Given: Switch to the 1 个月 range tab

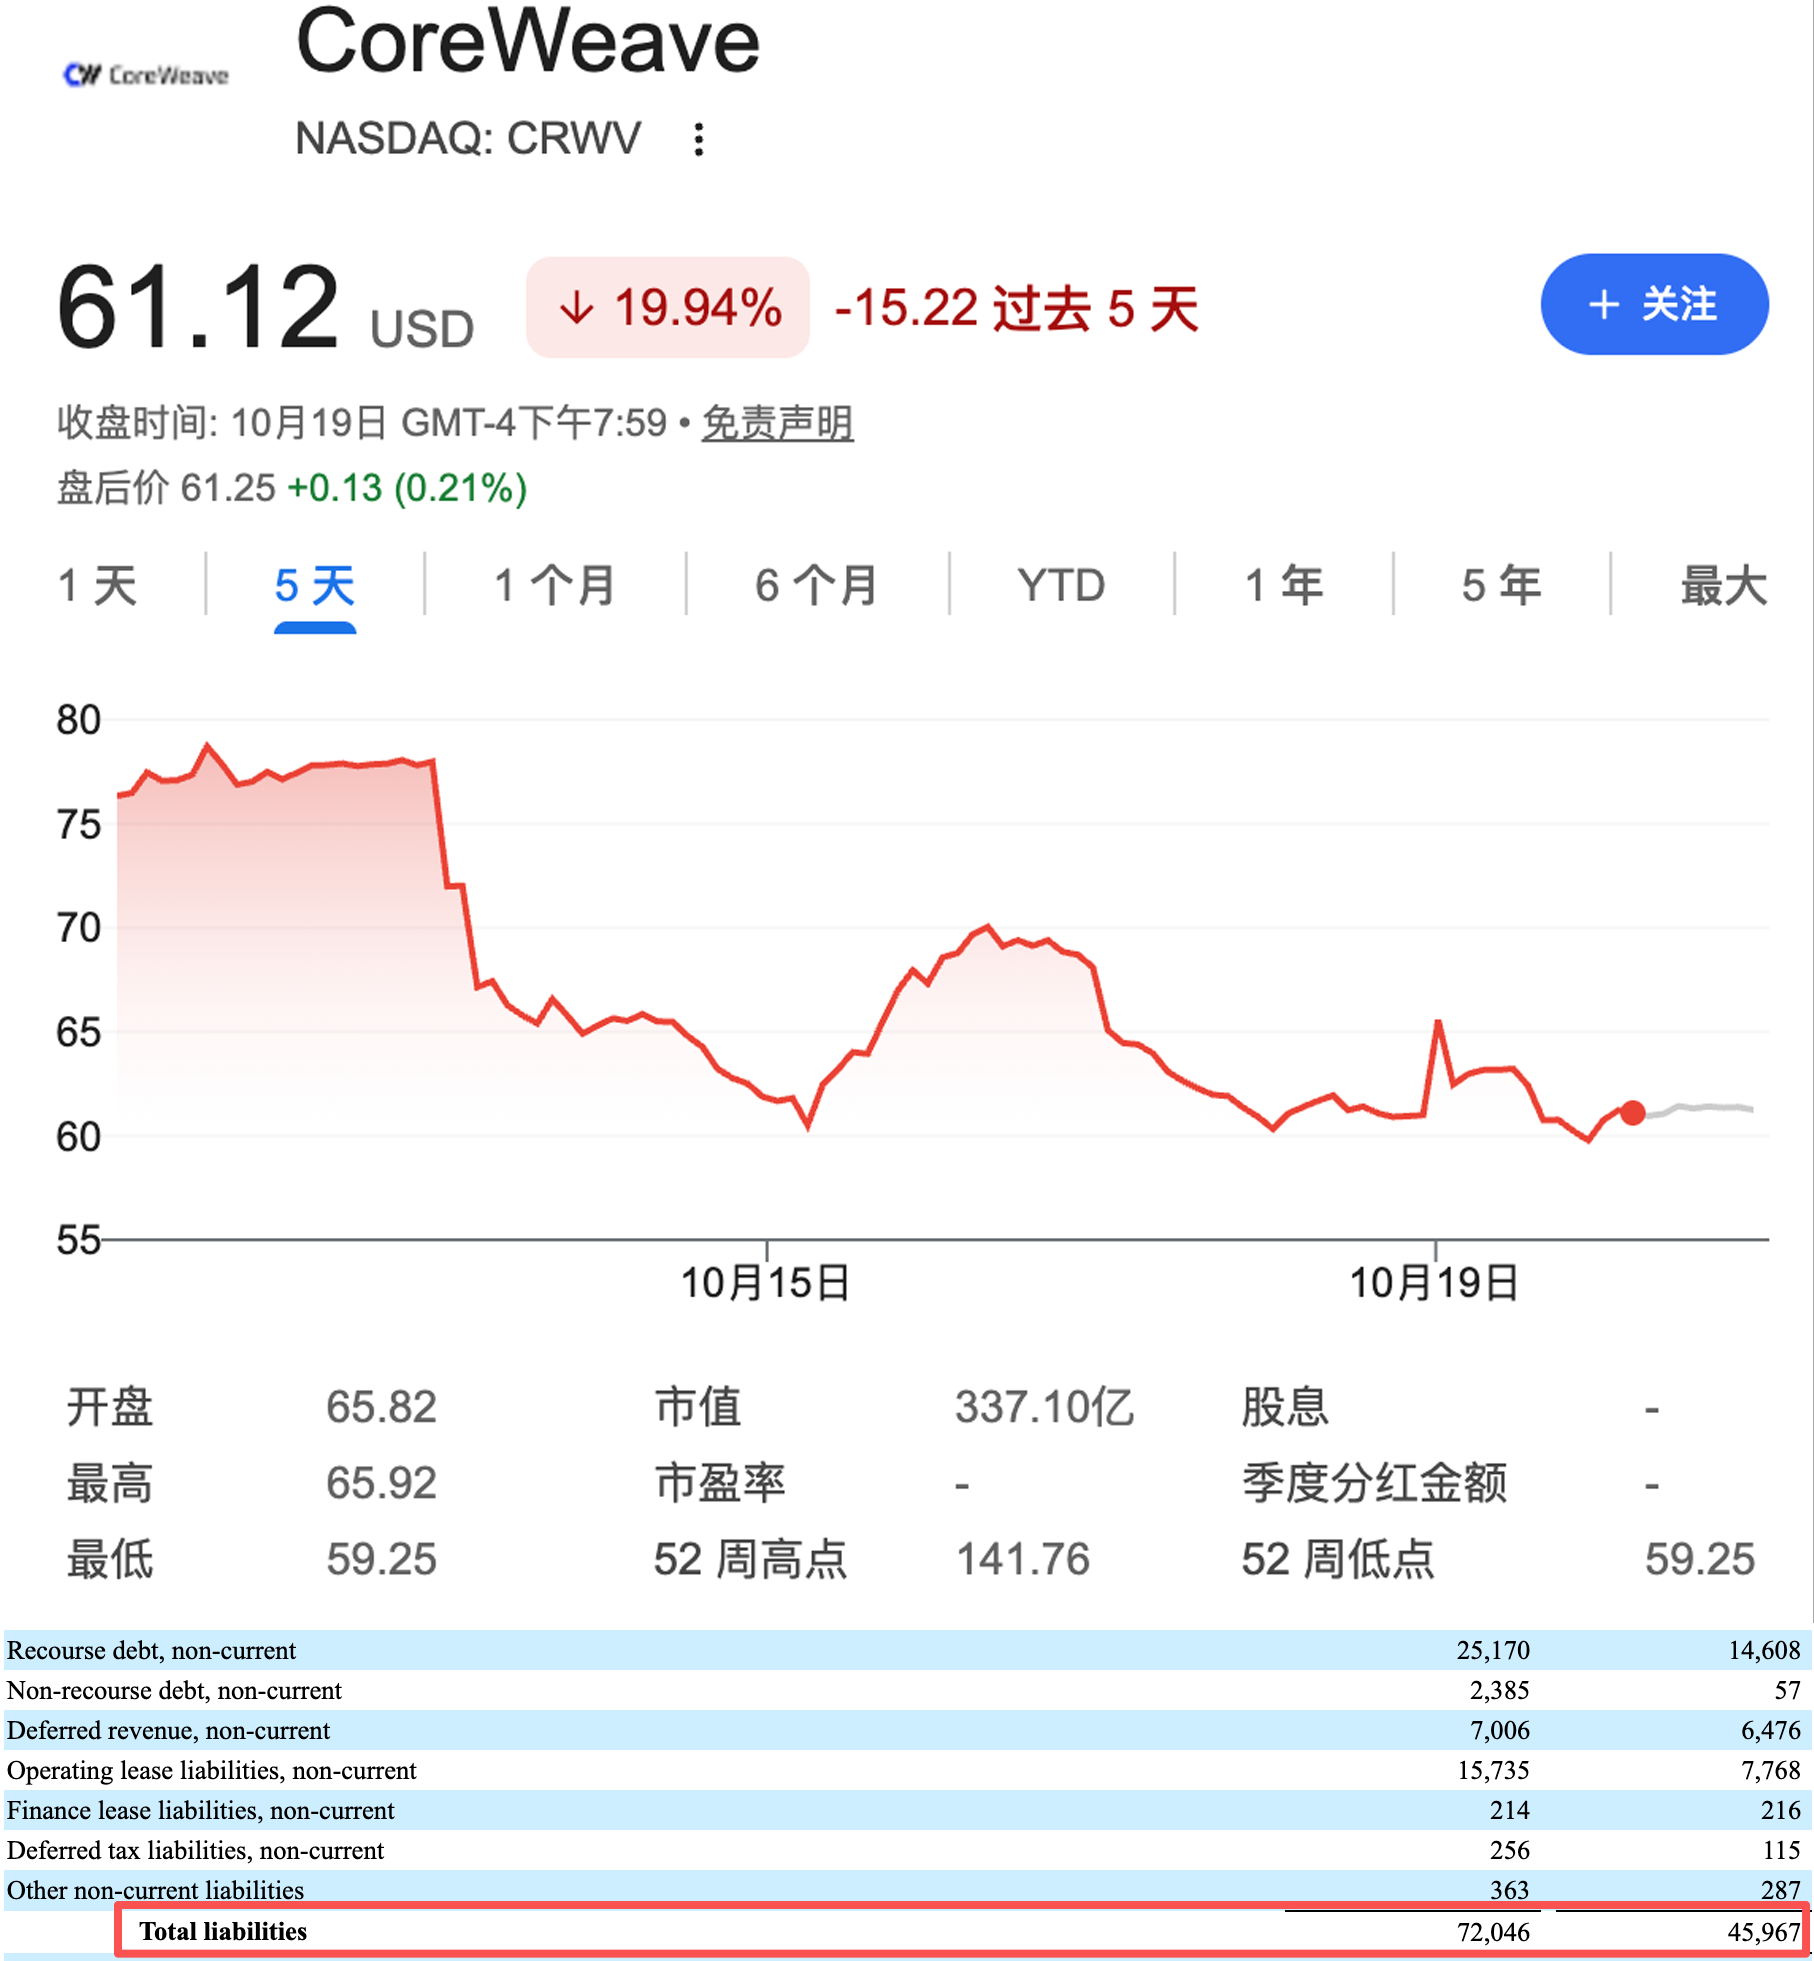Looking at the screenshot, I should pyautogui.click(x=555, y=585).
